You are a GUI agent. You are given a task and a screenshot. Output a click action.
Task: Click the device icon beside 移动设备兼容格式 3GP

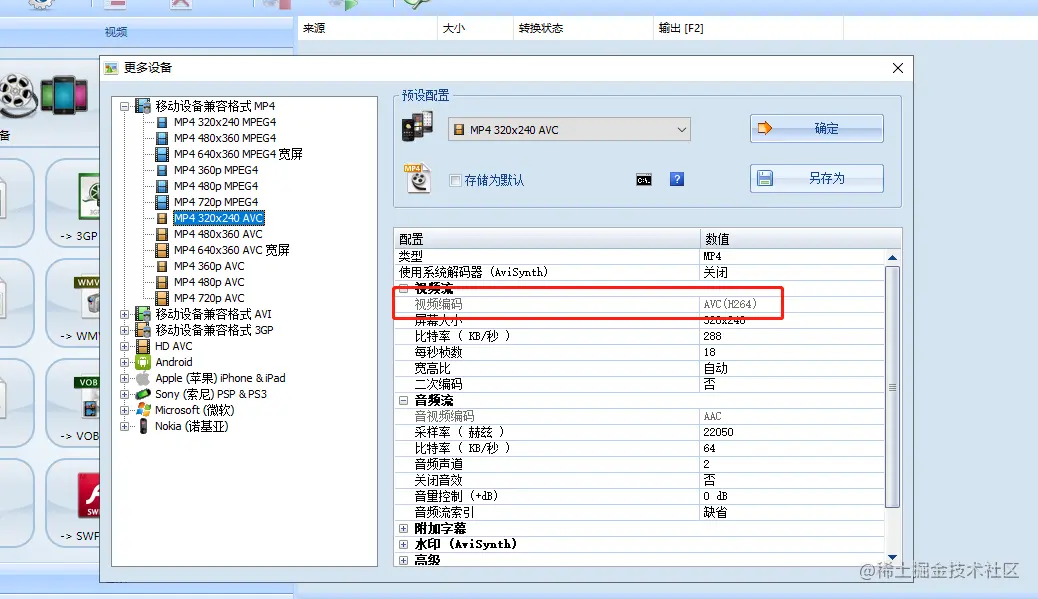[x=143, y=330]
